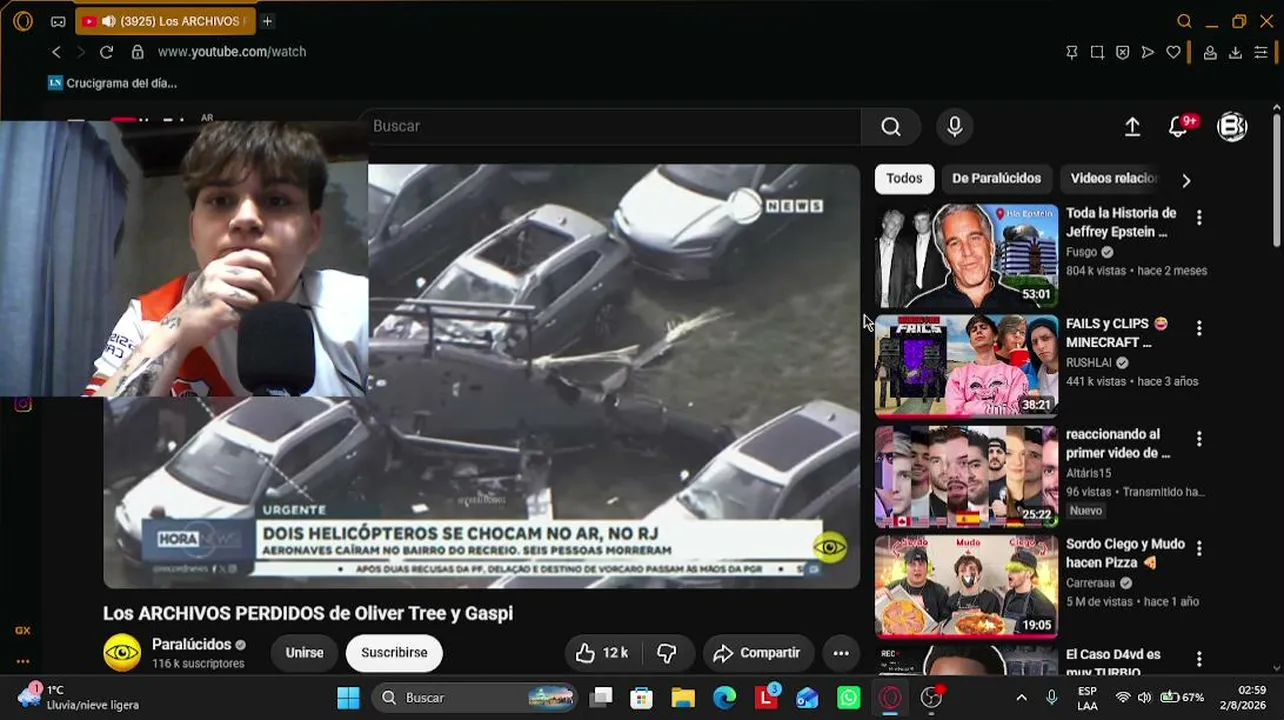Open options for Sordo Ciego y Mudo video
Image resolution: width=1284 pixels, height=720 pixels.
(1199, 548)
